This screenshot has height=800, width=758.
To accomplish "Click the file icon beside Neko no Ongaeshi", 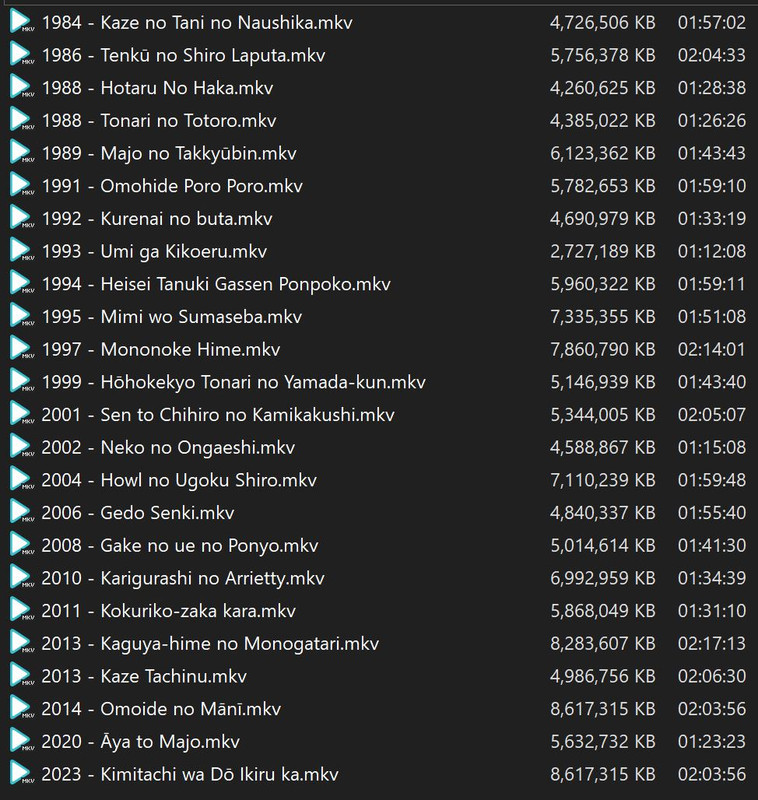I will pyautogui.click(x=20, y=448).
